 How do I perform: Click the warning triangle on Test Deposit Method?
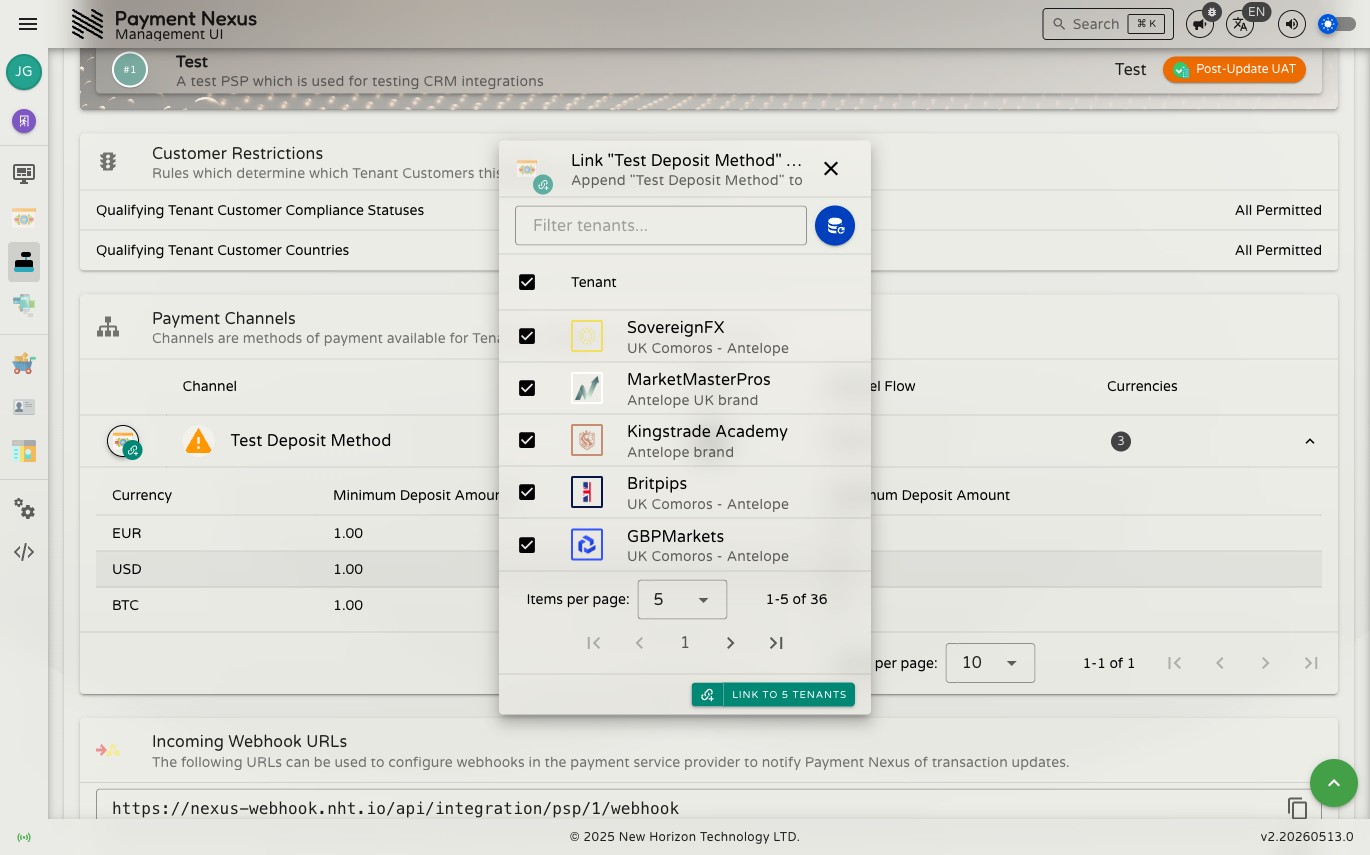click(x=198, y=440)
